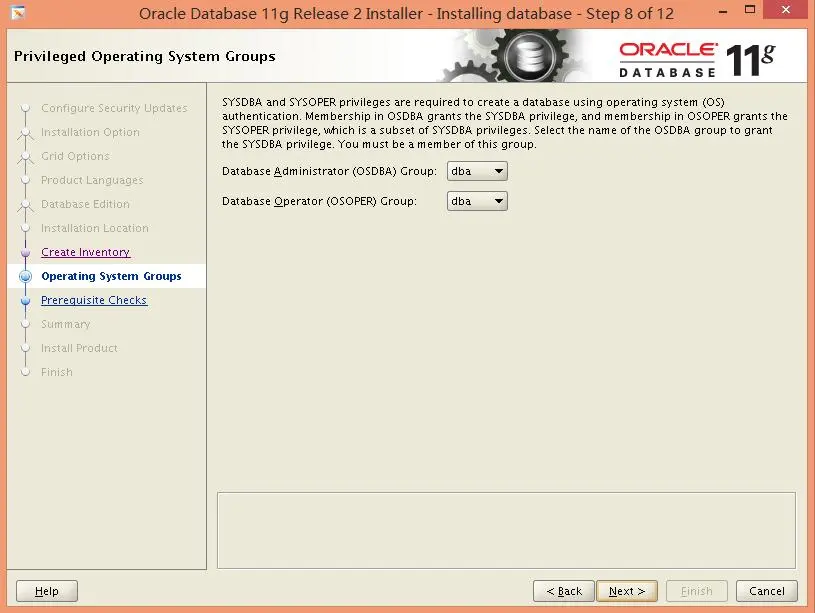This screenshot has height=613, width=815.
Task: Open installer Help
Action: tap(47, 591)
